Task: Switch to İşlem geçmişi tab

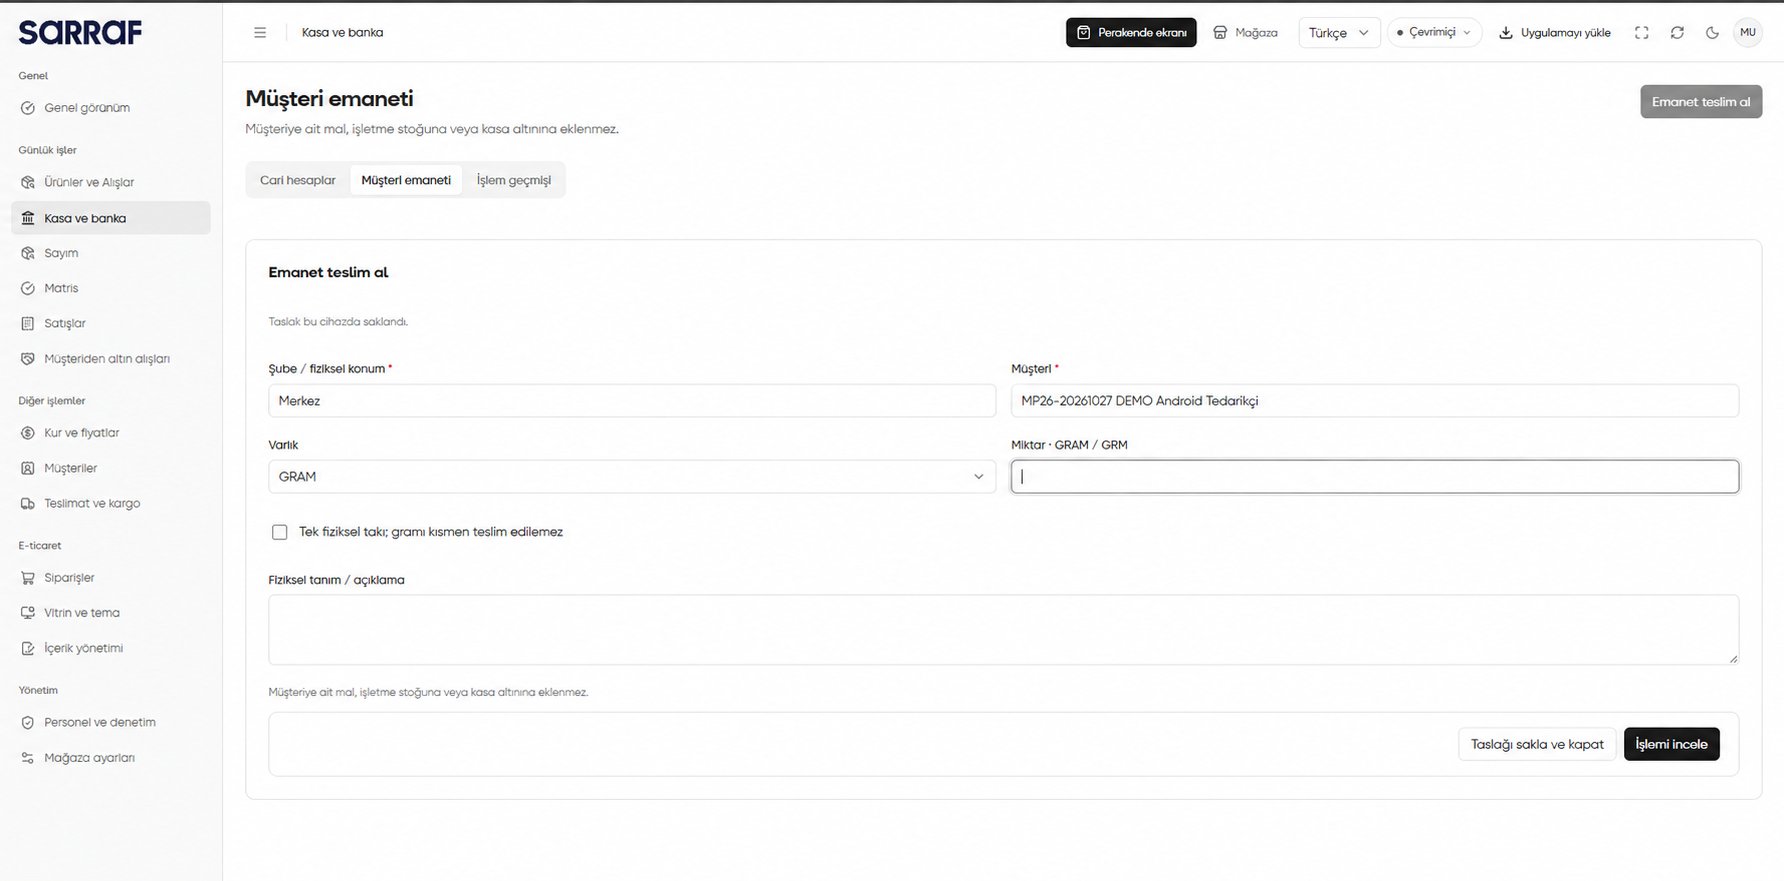Action: [x=514, y=180]
